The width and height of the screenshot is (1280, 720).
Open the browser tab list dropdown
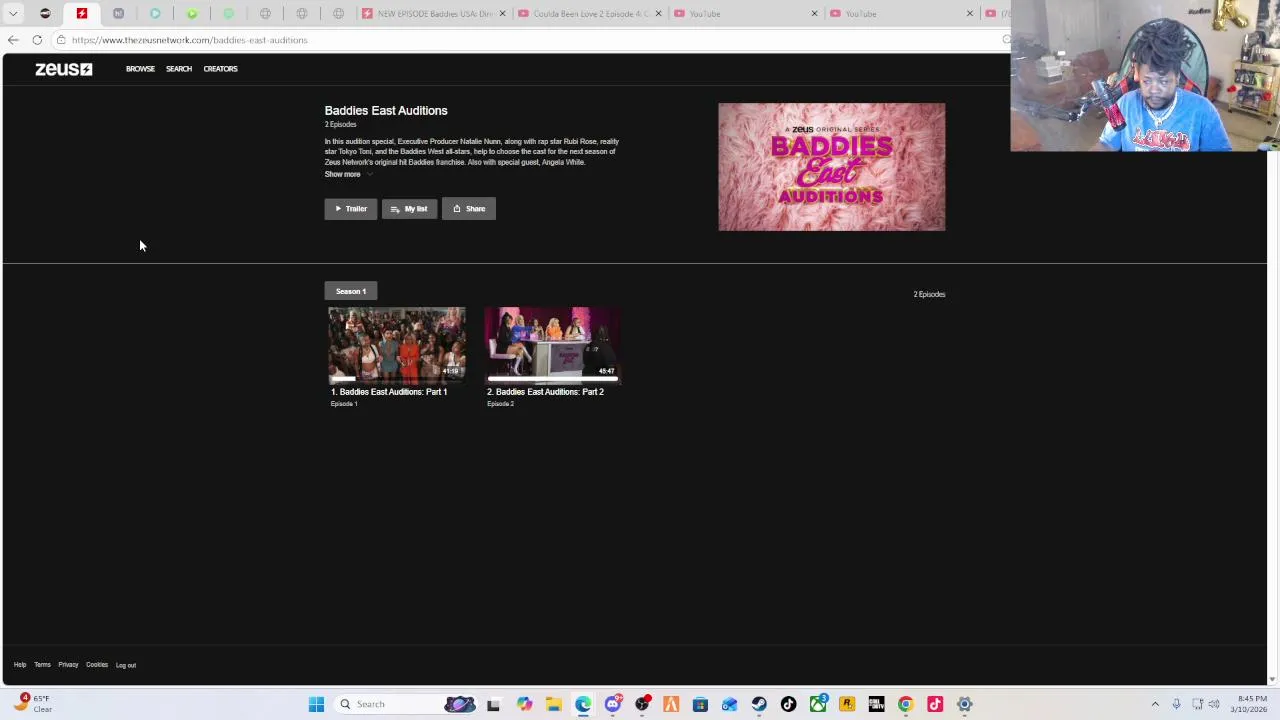[x=13, y=14]
